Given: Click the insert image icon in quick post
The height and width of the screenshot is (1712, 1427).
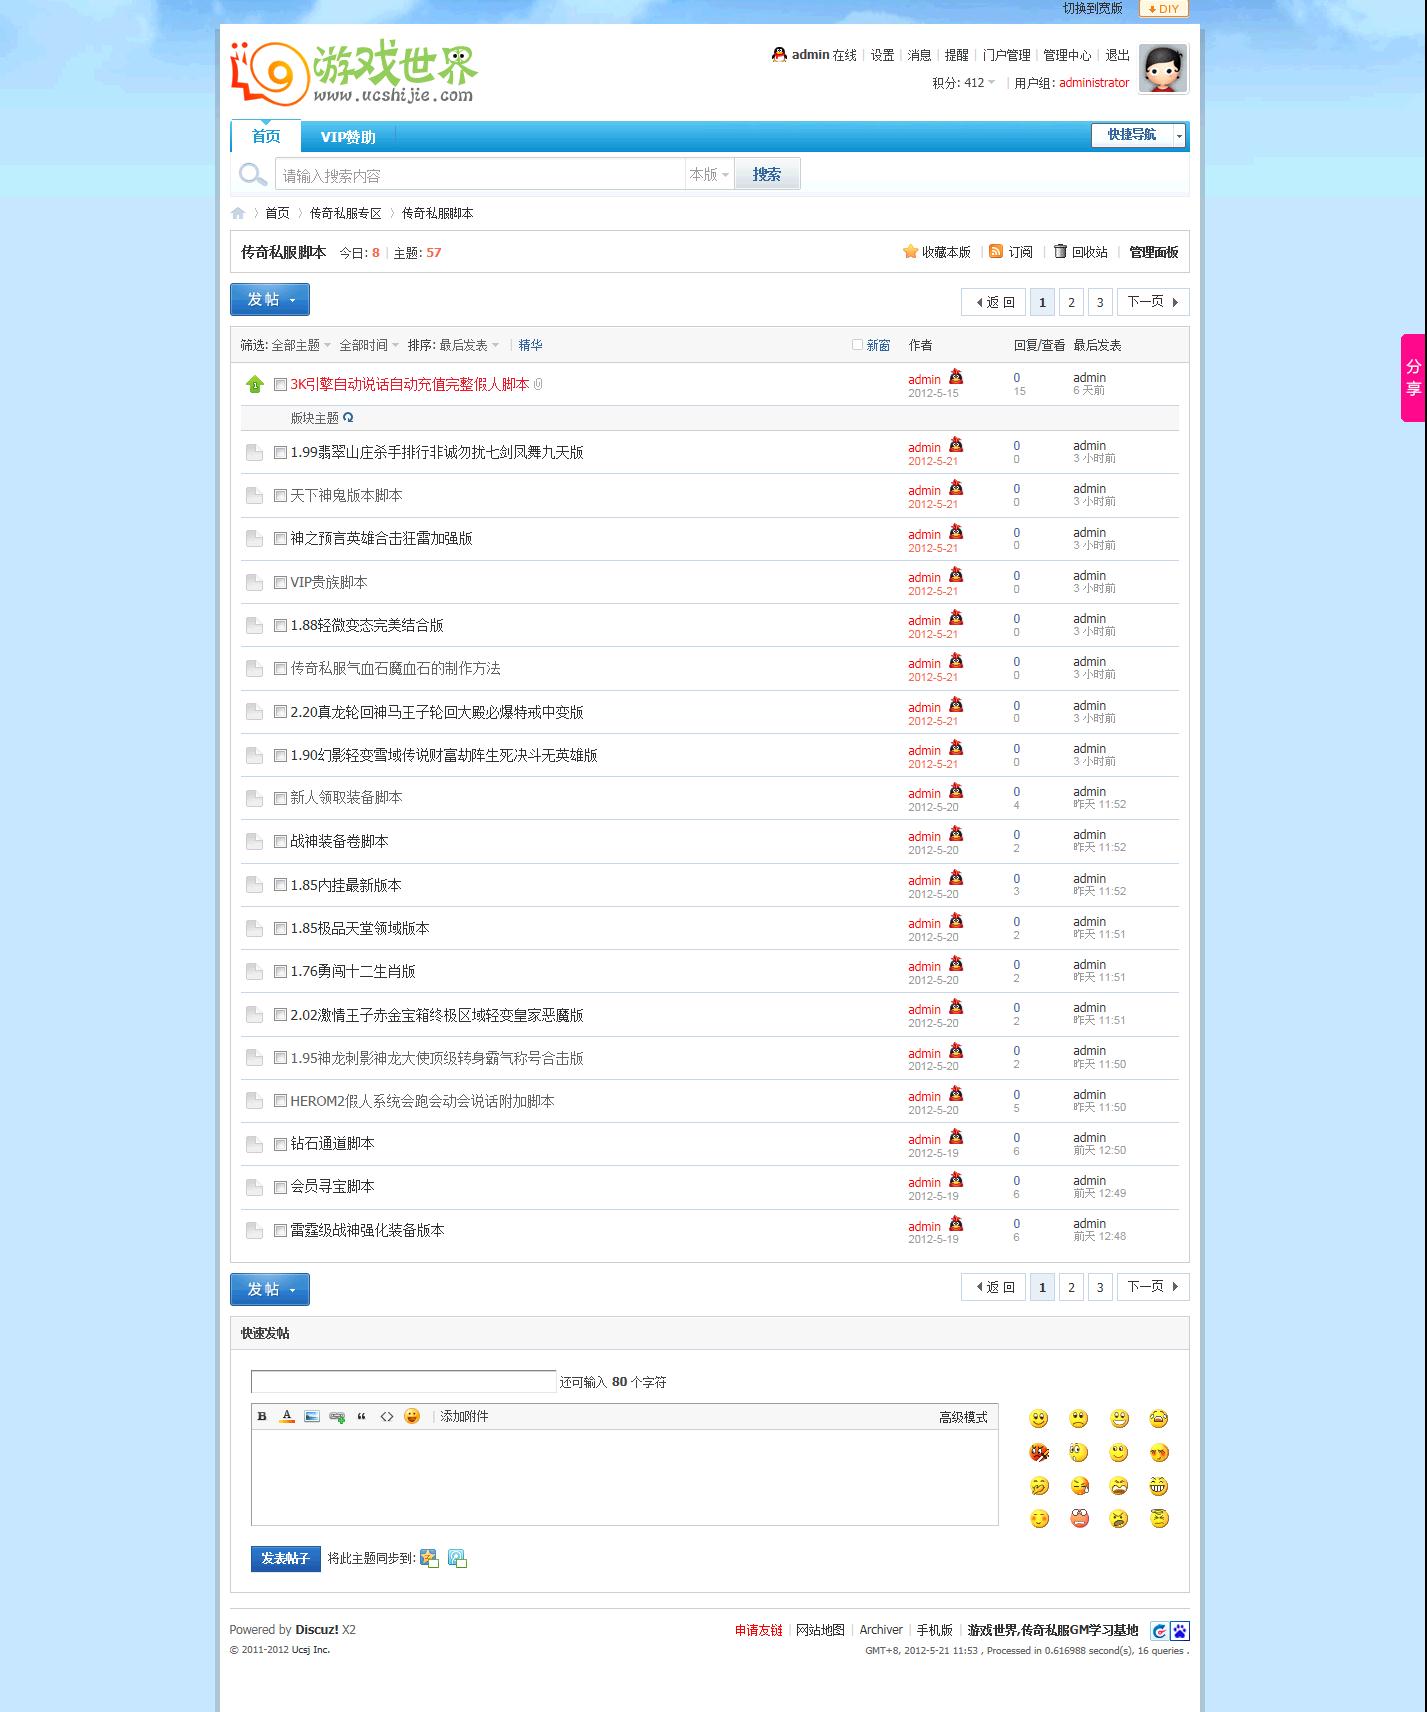Looking at the screenshot, I should click(x=312, y=1416).
